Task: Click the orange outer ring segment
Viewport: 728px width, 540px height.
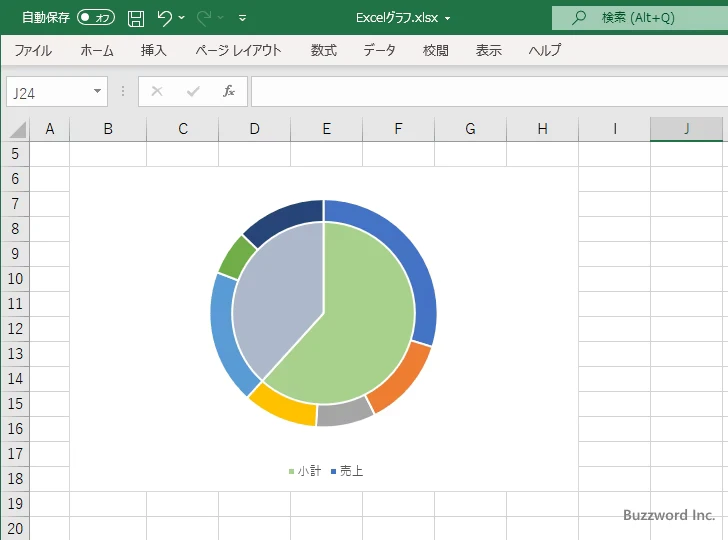Action: [x=404, y=380]
